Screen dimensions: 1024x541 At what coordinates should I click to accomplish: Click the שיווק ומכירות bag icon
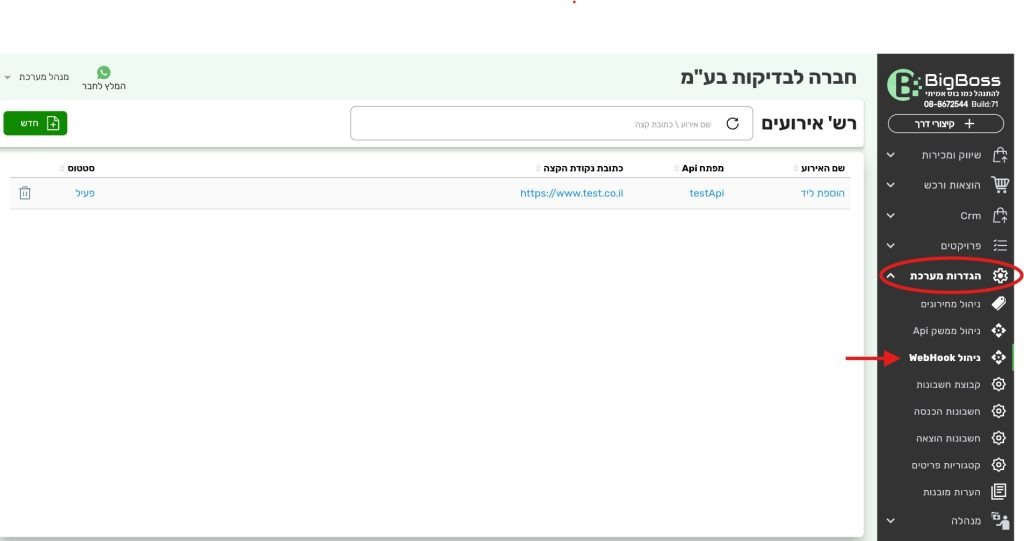click(x=999, y=155)
